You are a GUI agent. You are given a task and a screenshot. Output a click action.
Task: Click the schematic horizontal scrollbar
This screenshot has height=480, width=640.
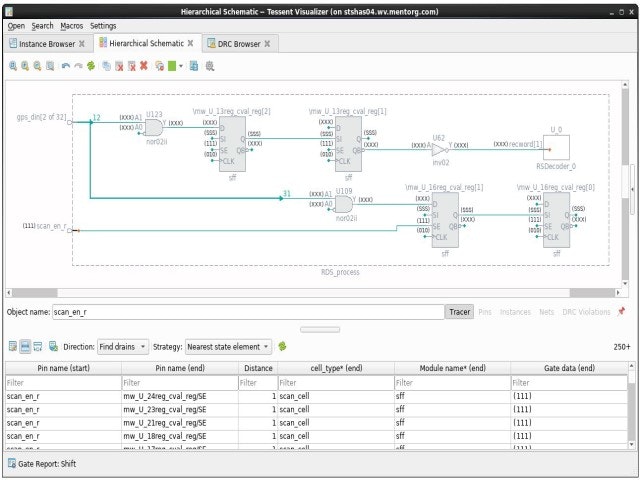click(x=313, y=293)
